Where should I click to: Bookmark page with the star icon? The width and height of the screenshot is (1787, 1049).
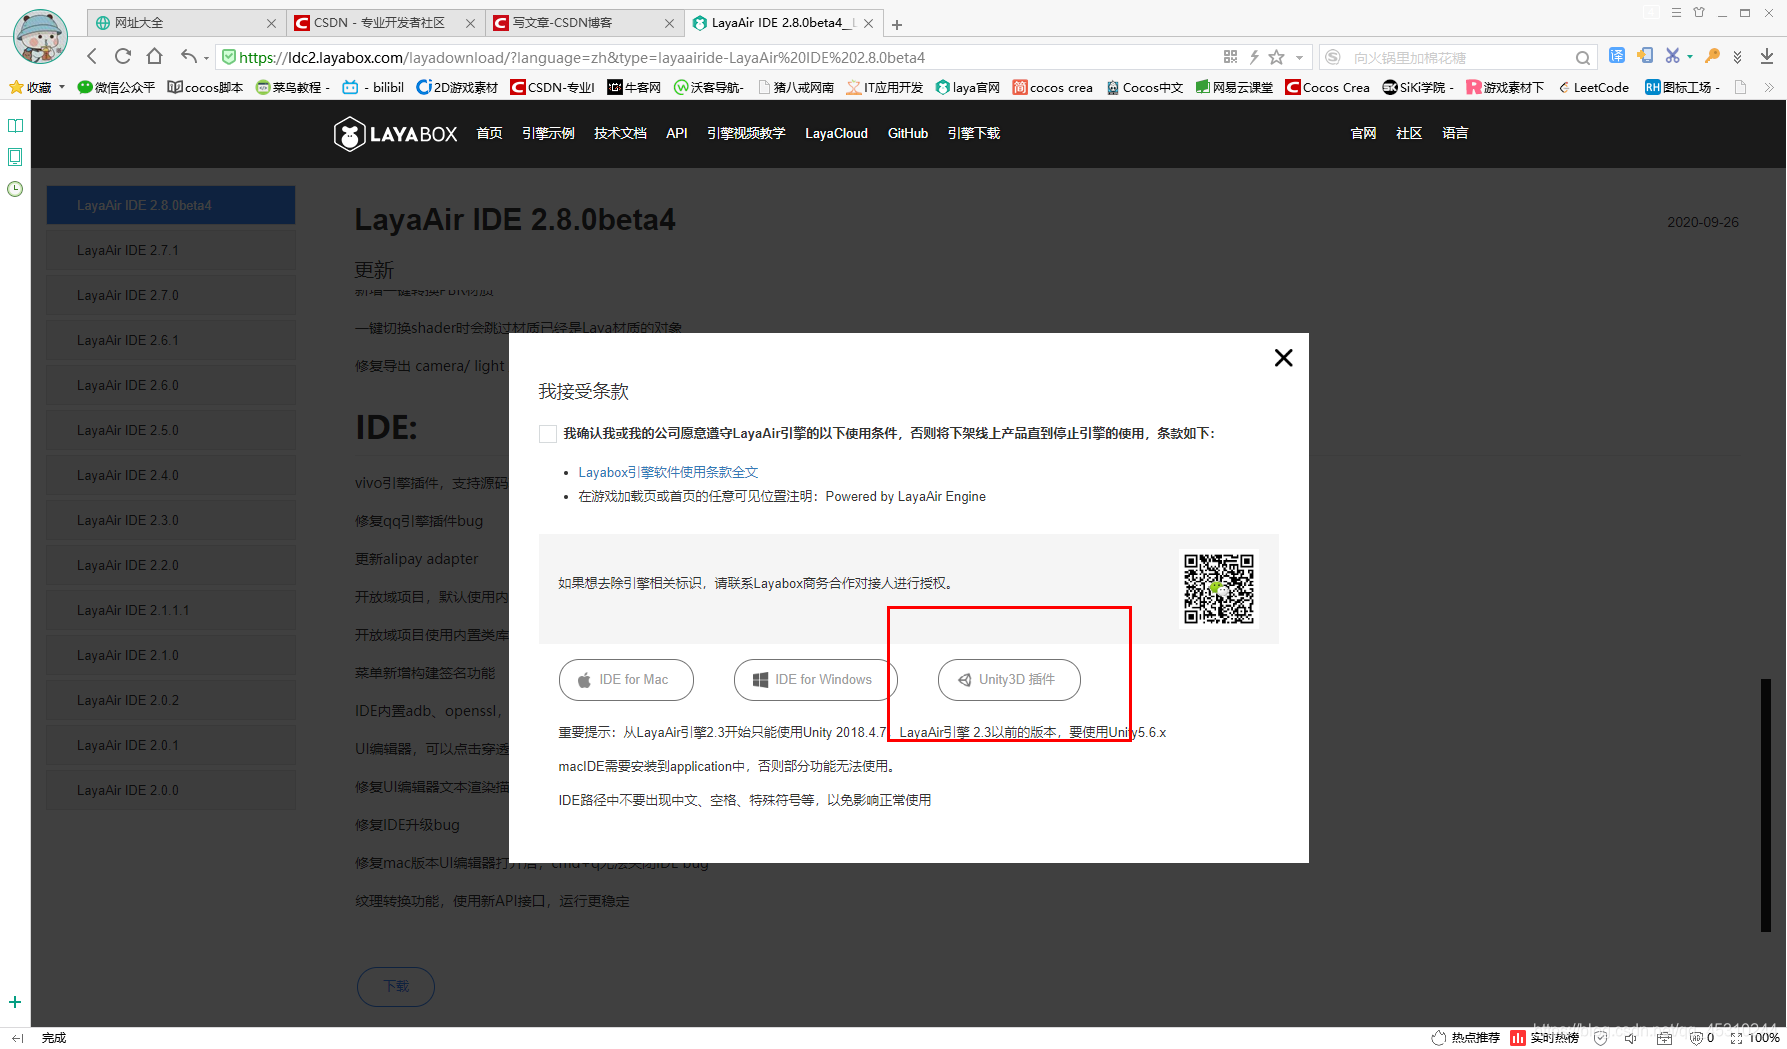pyautogui.click(x=1276, y=57)
